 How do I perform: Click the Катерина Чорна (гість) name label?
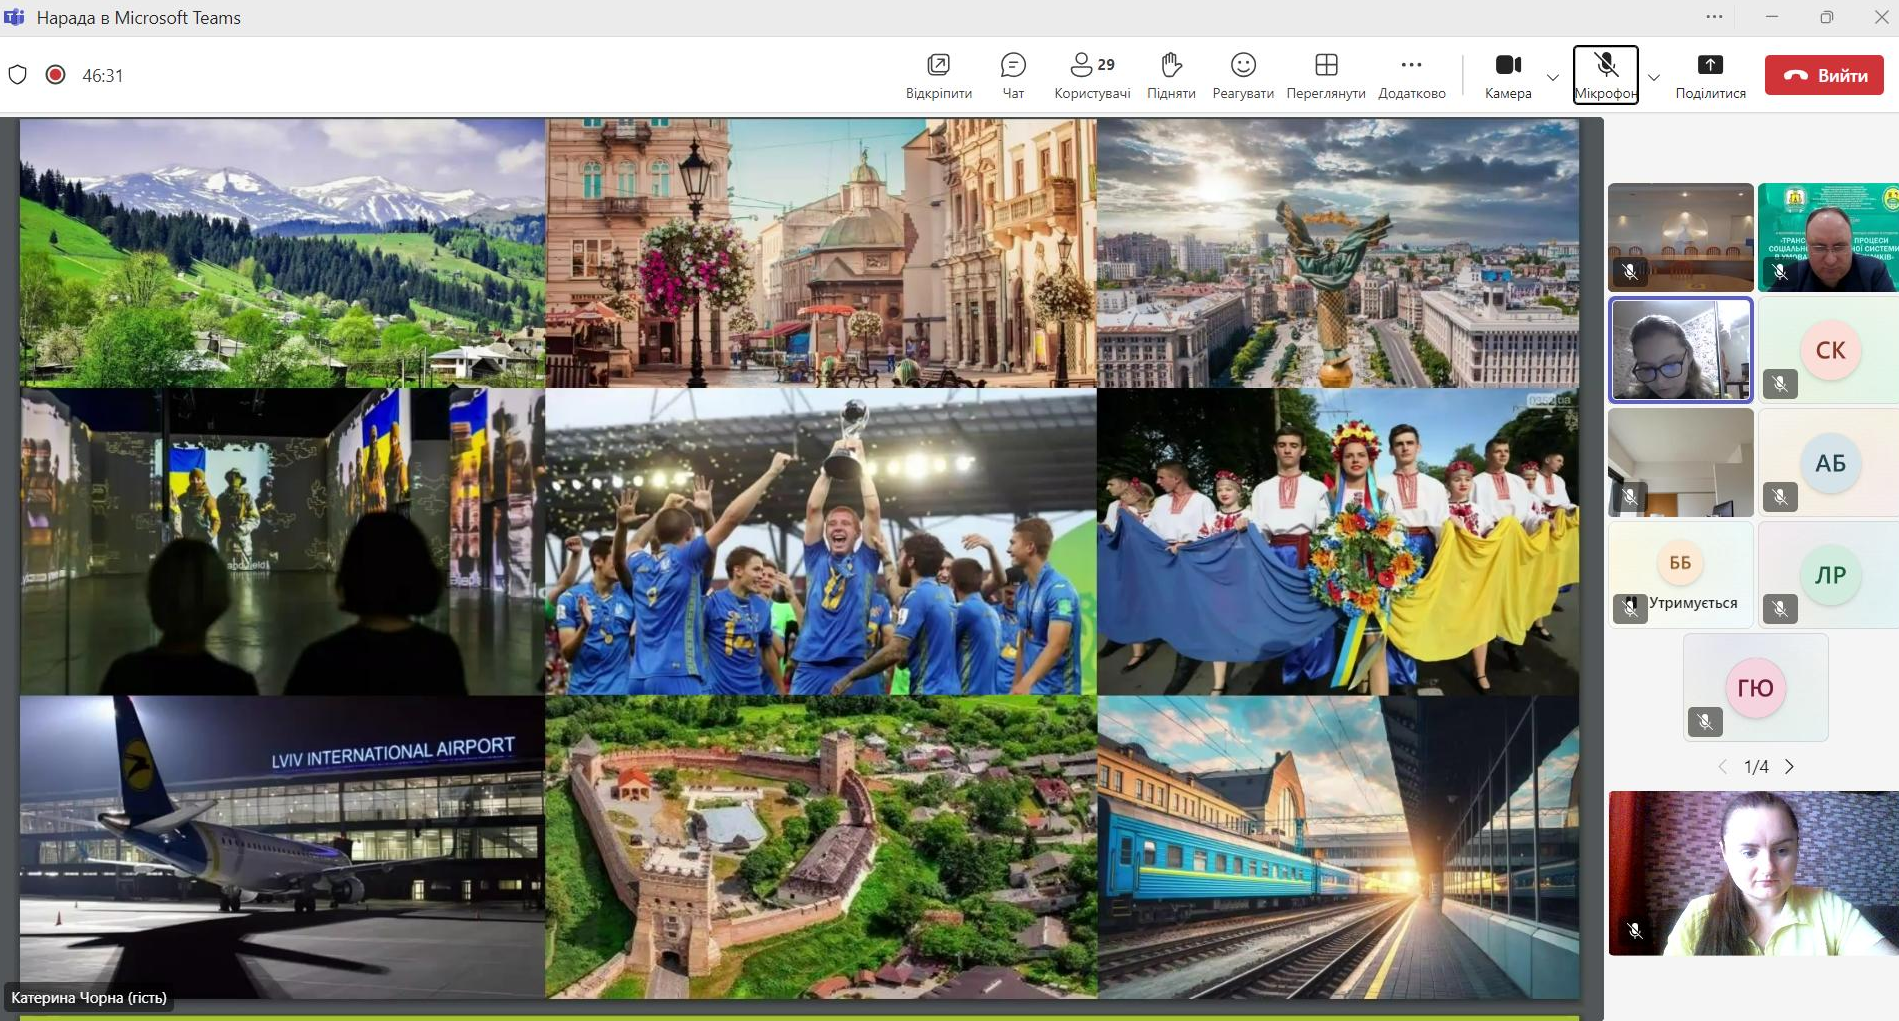click(x=89, y=998)
